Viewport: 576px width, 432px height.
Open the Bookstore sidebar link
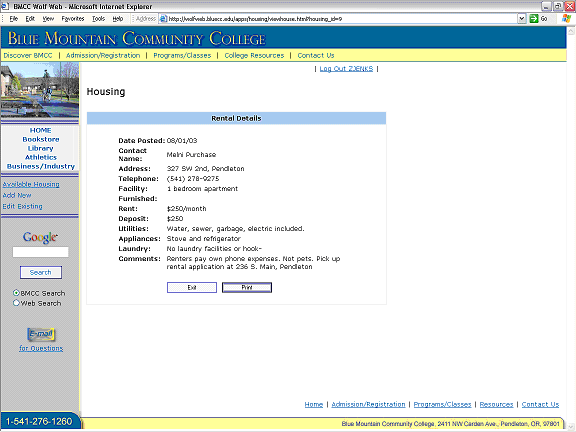pyautogui.click(x=41, y=139)
